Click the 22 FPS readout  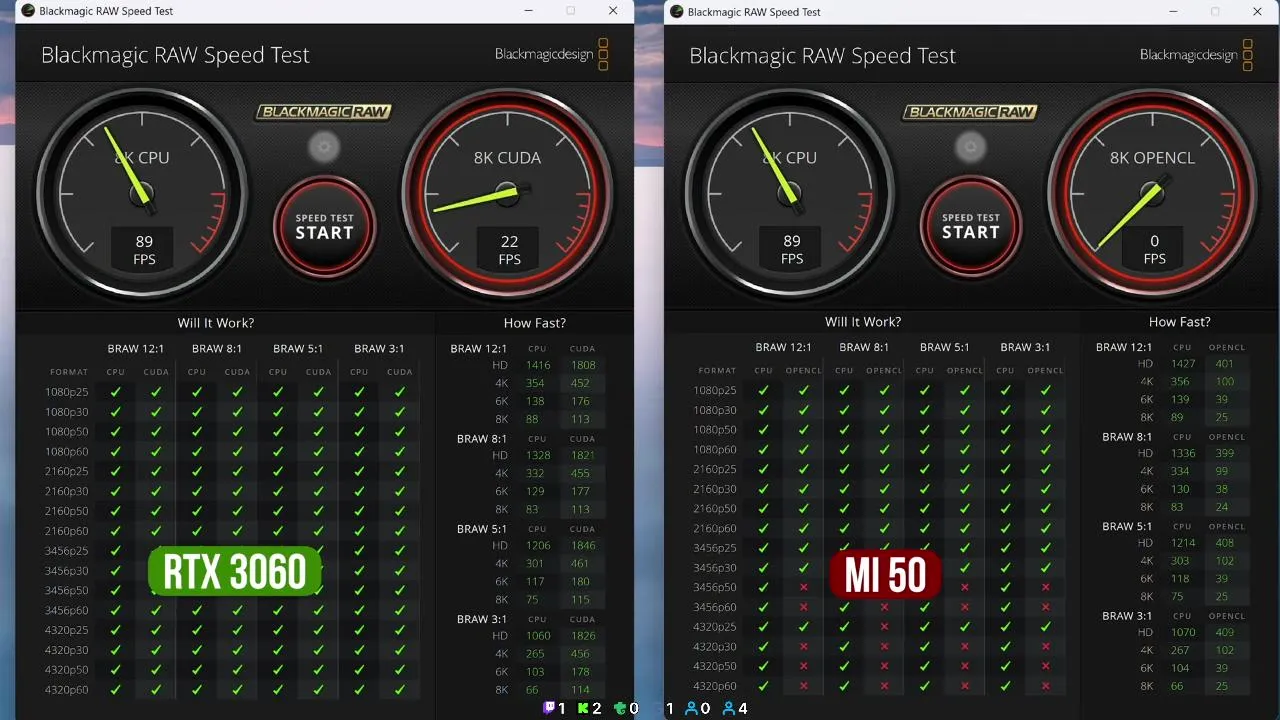point(509,250)
